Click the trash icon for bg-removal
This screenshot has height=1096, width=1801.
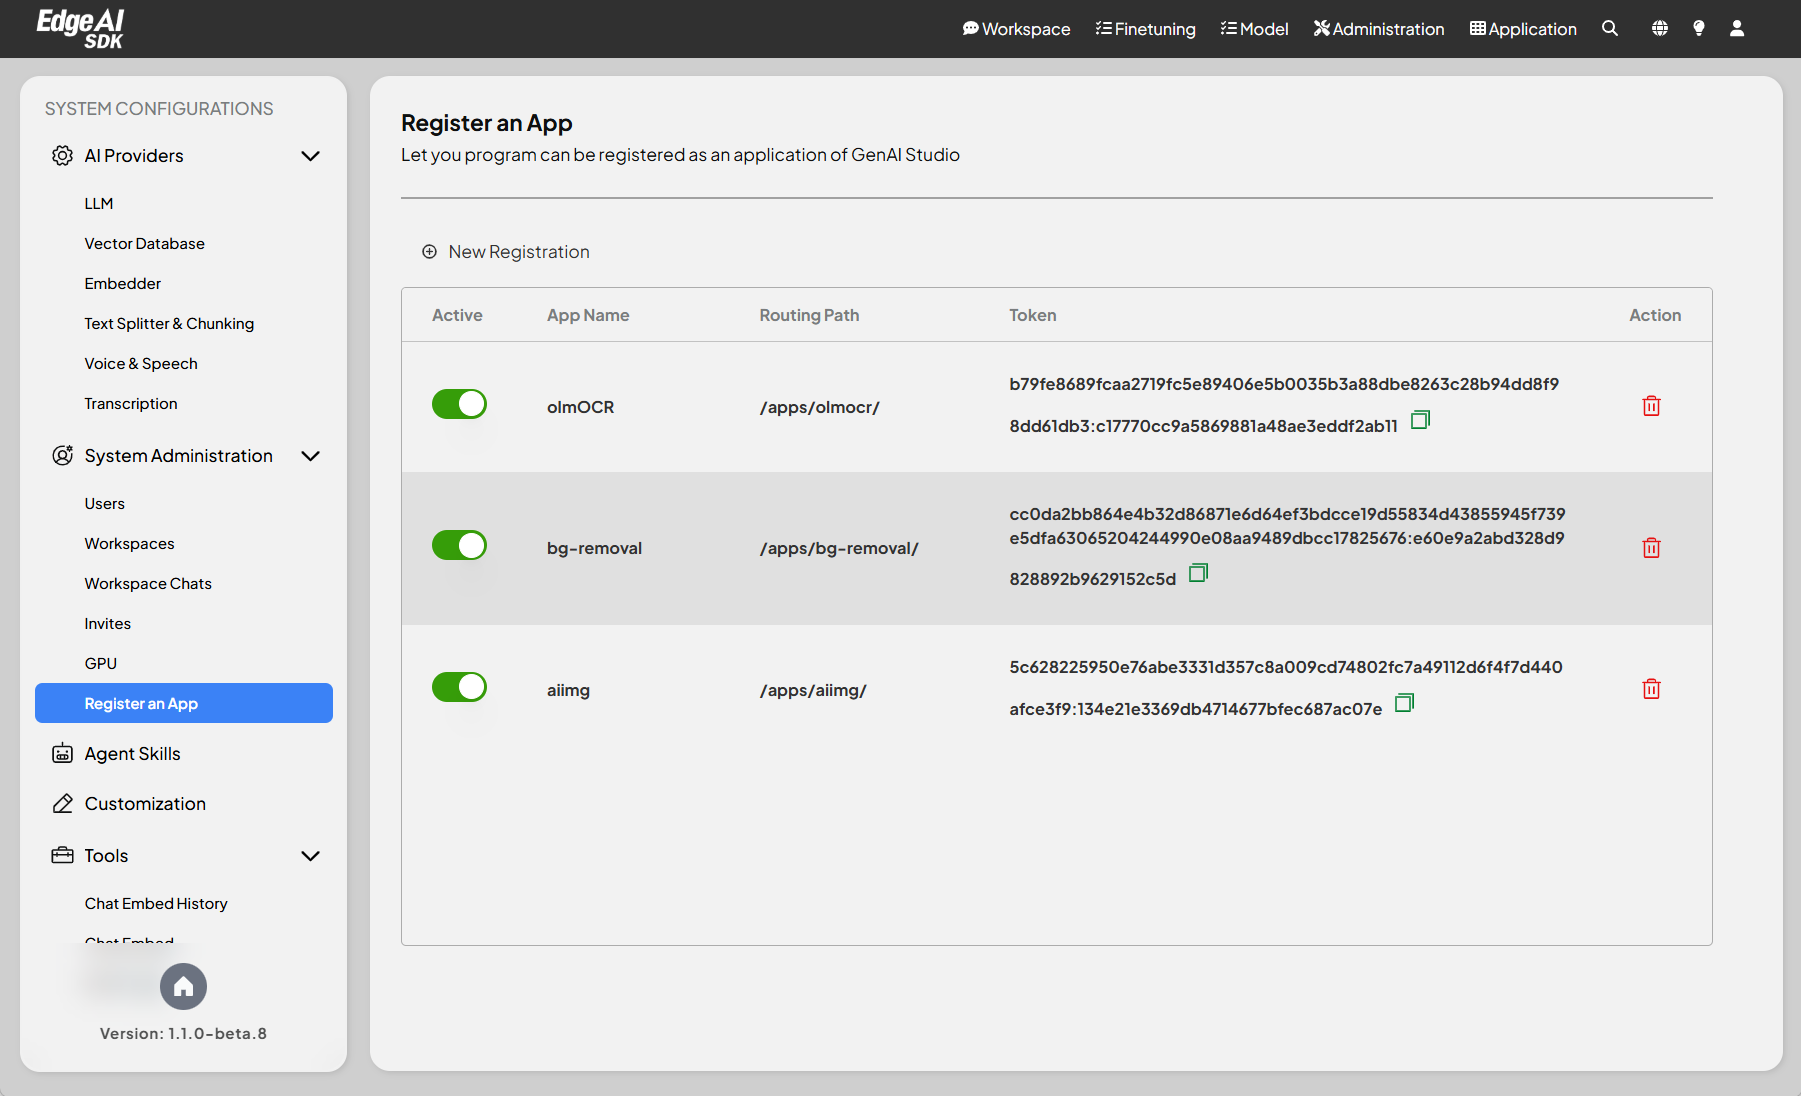tap(1651, 548)
